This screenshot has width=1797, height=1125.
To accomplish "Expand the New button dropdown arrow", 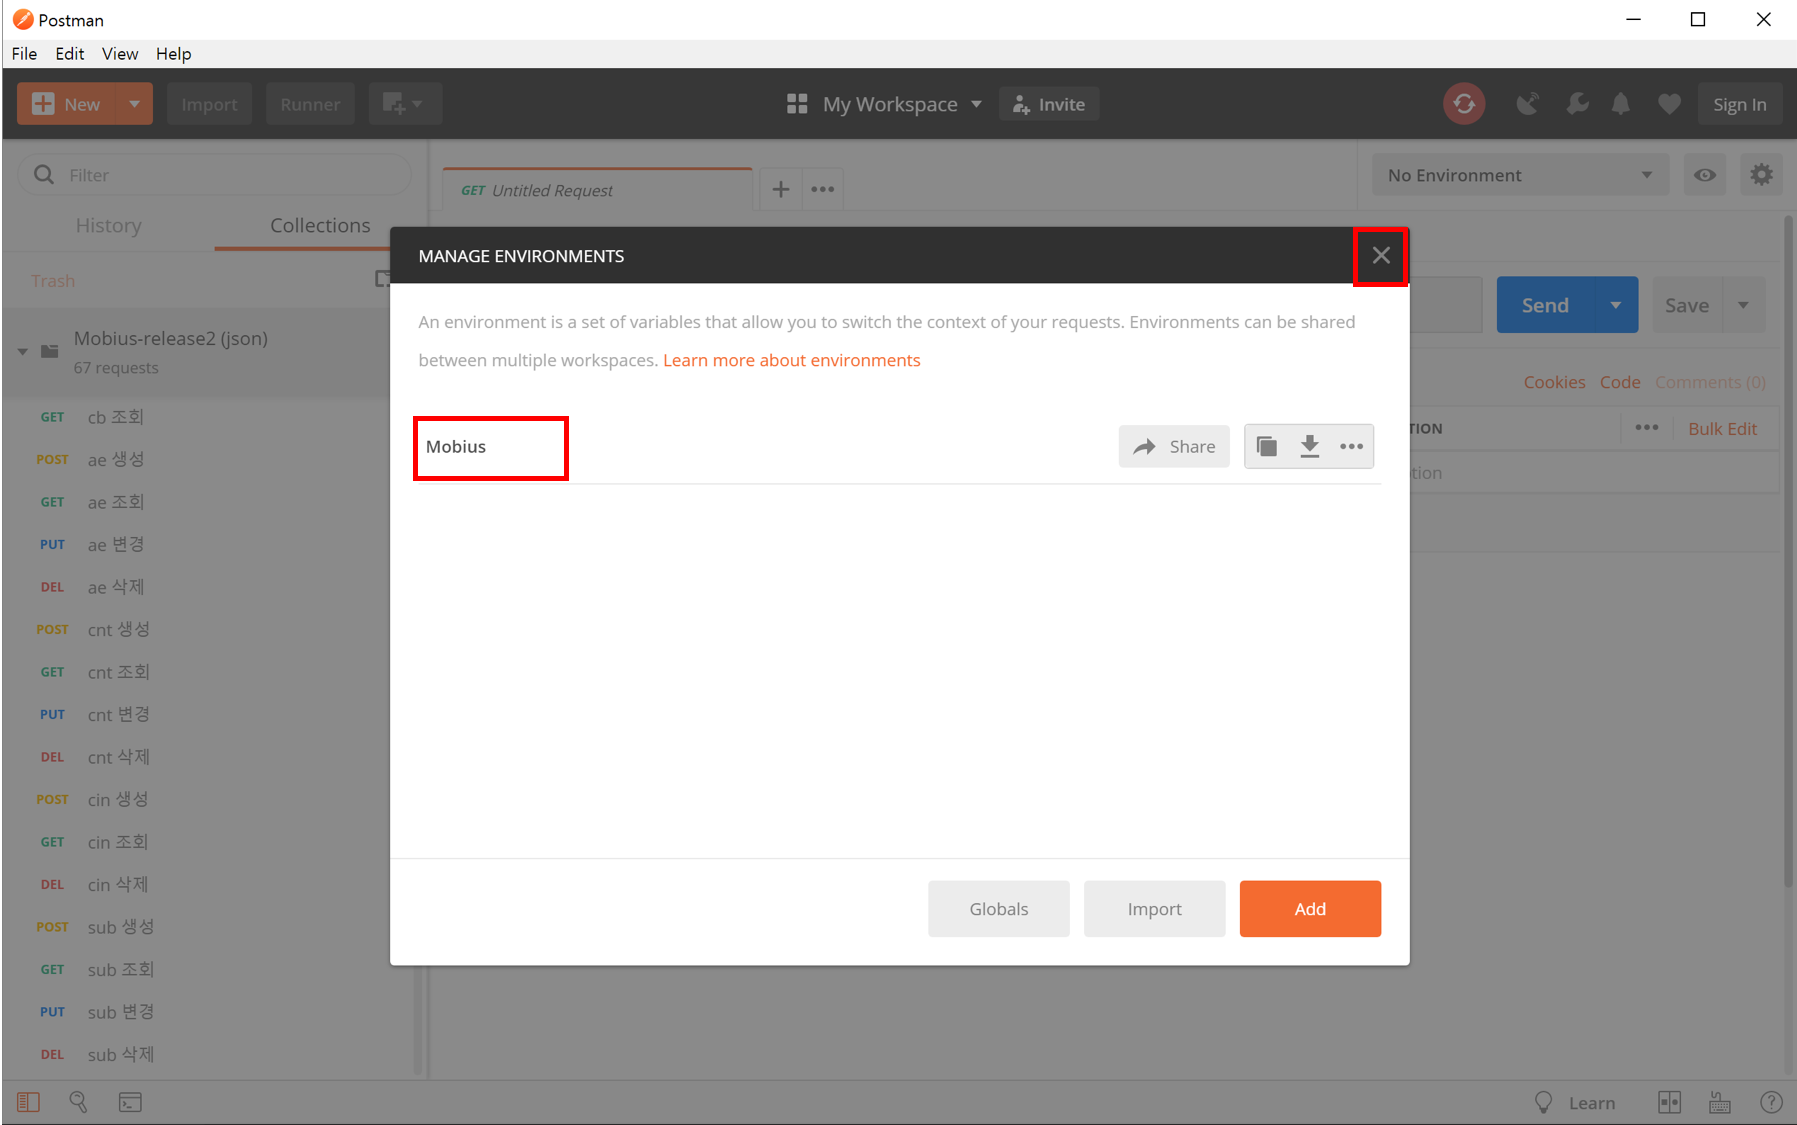I will [134, 104].
